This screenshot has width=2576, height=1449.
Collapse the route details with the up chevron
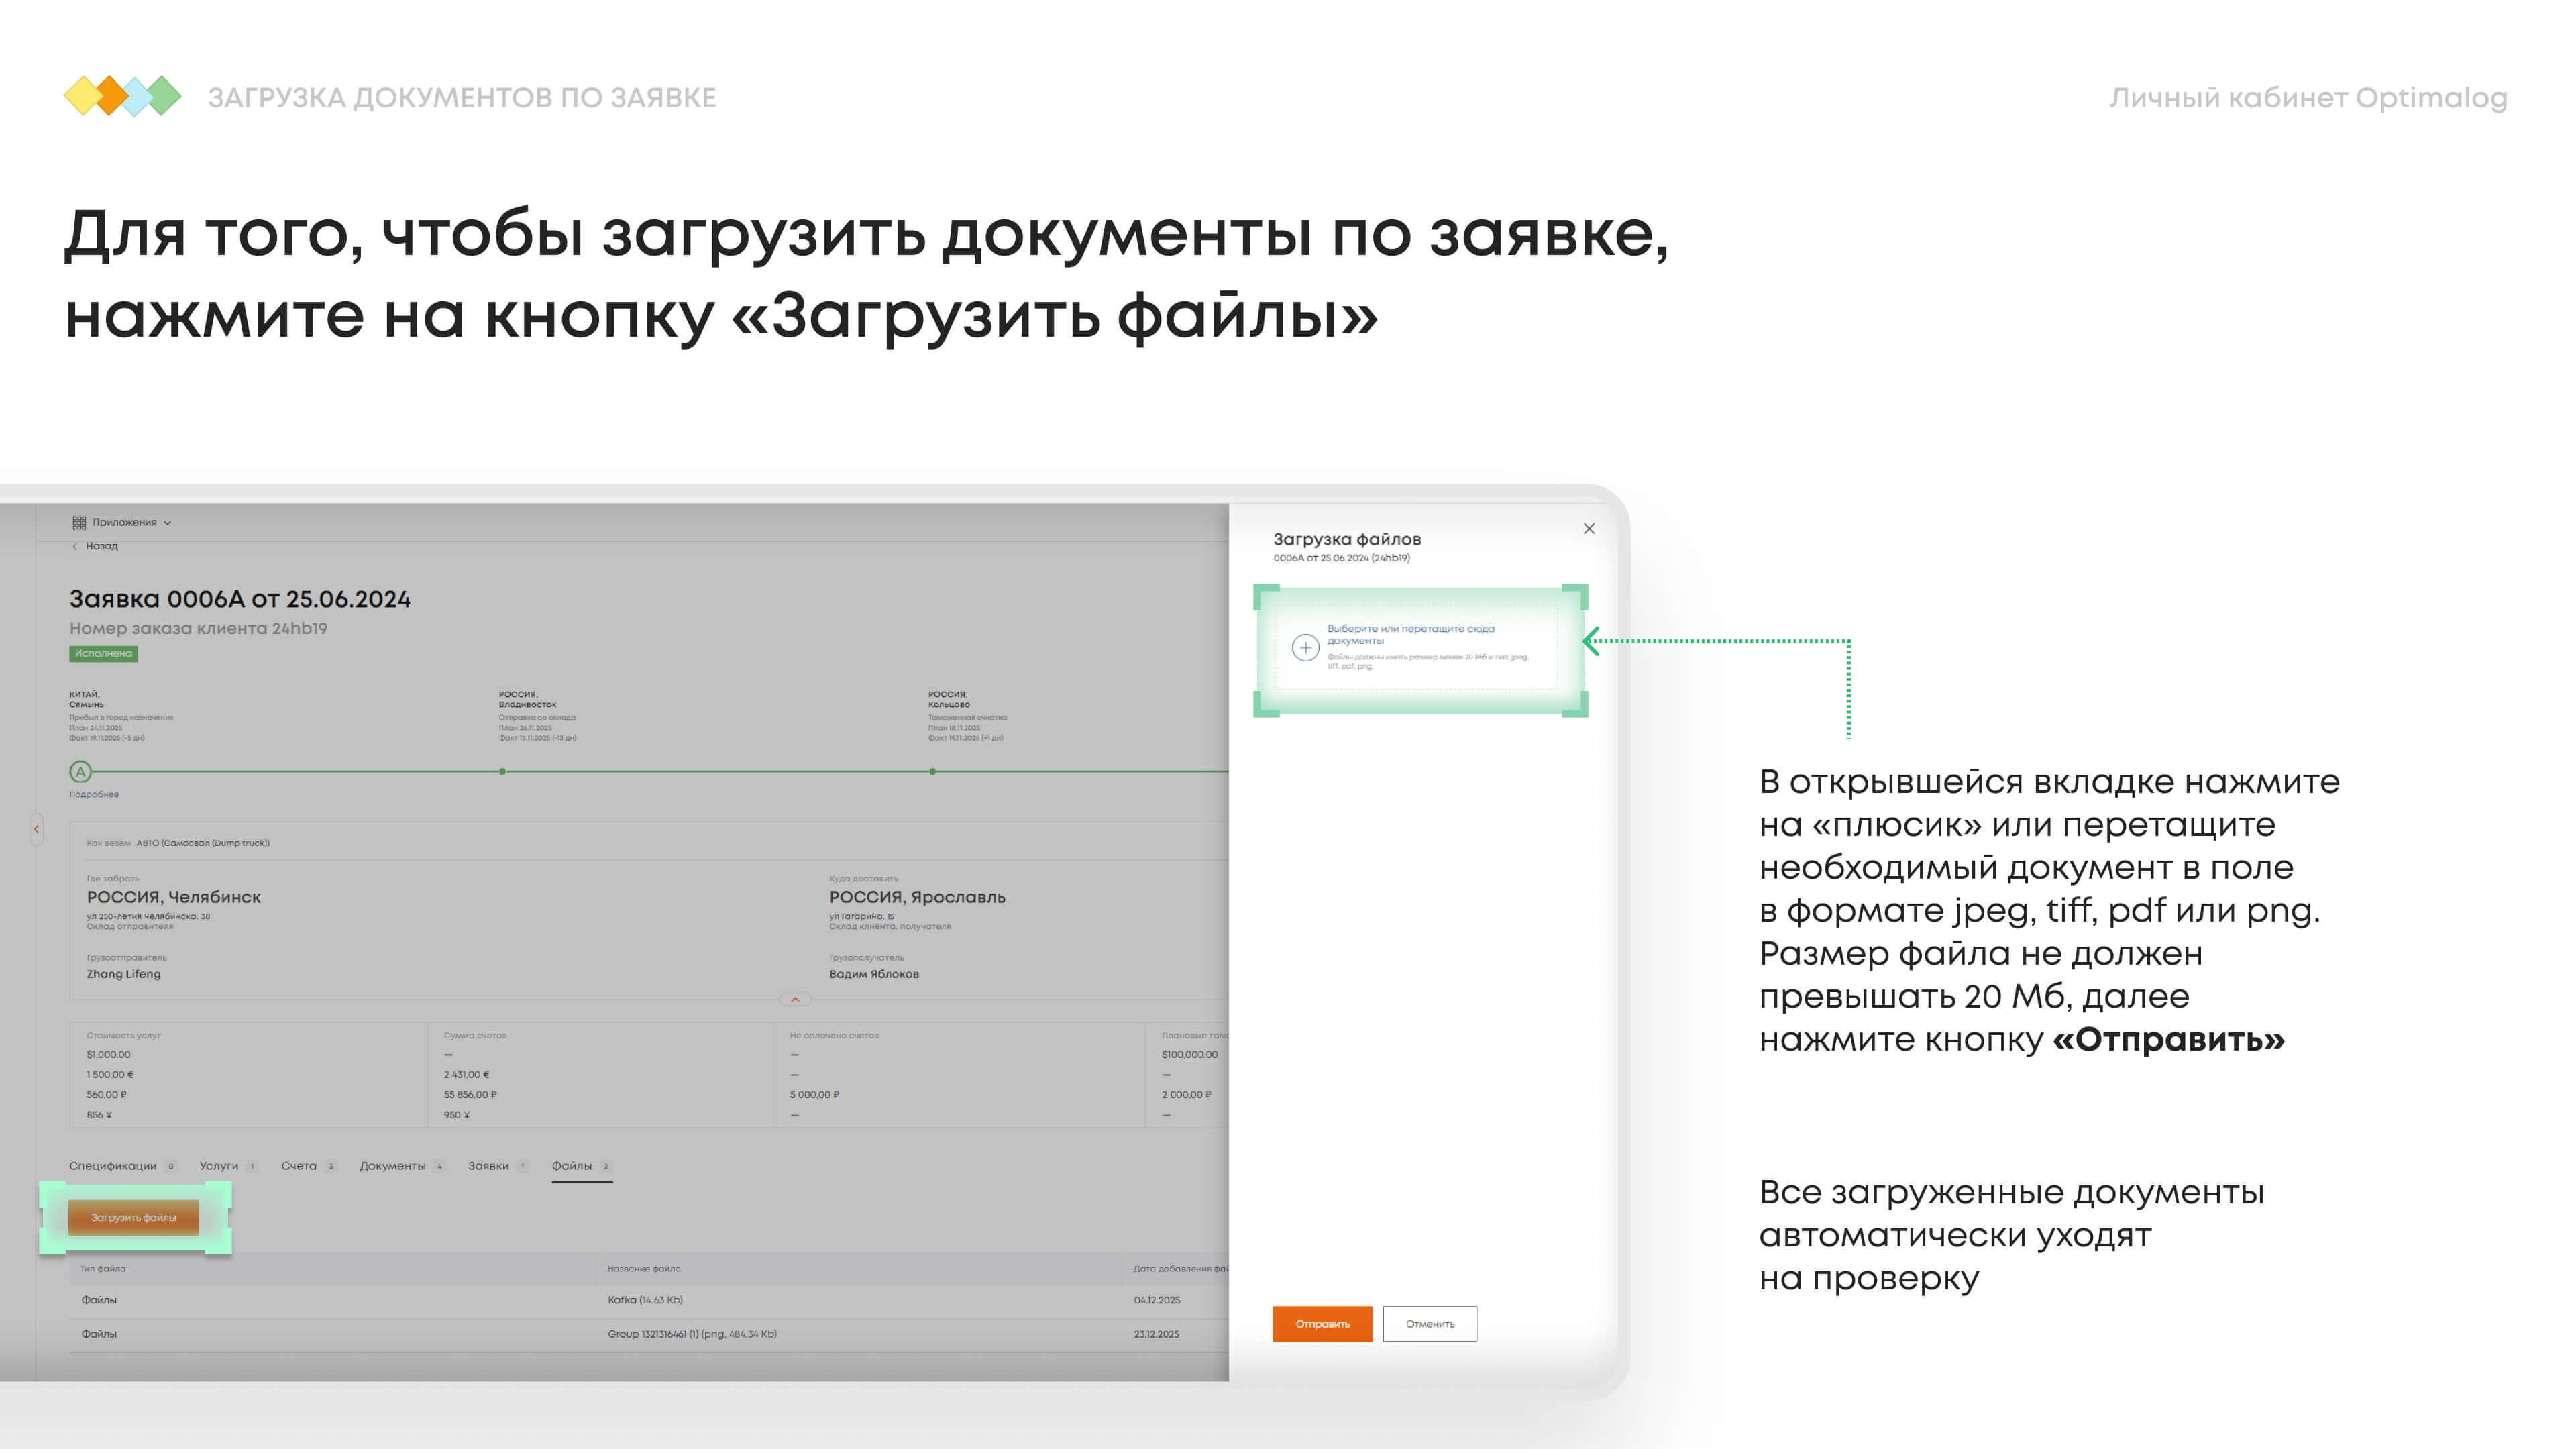click(x=795, y=999)
